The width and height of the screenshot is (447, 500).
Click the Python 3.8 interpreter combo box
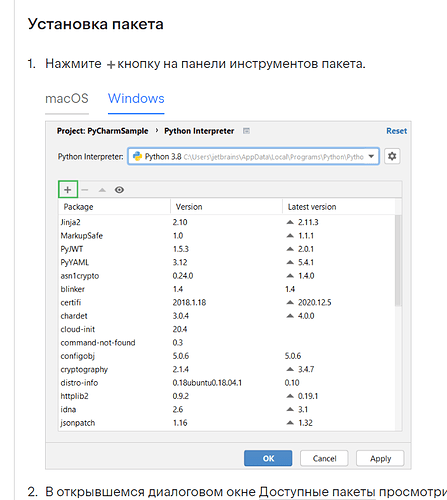pyautogui.click(x=253, y=156)
